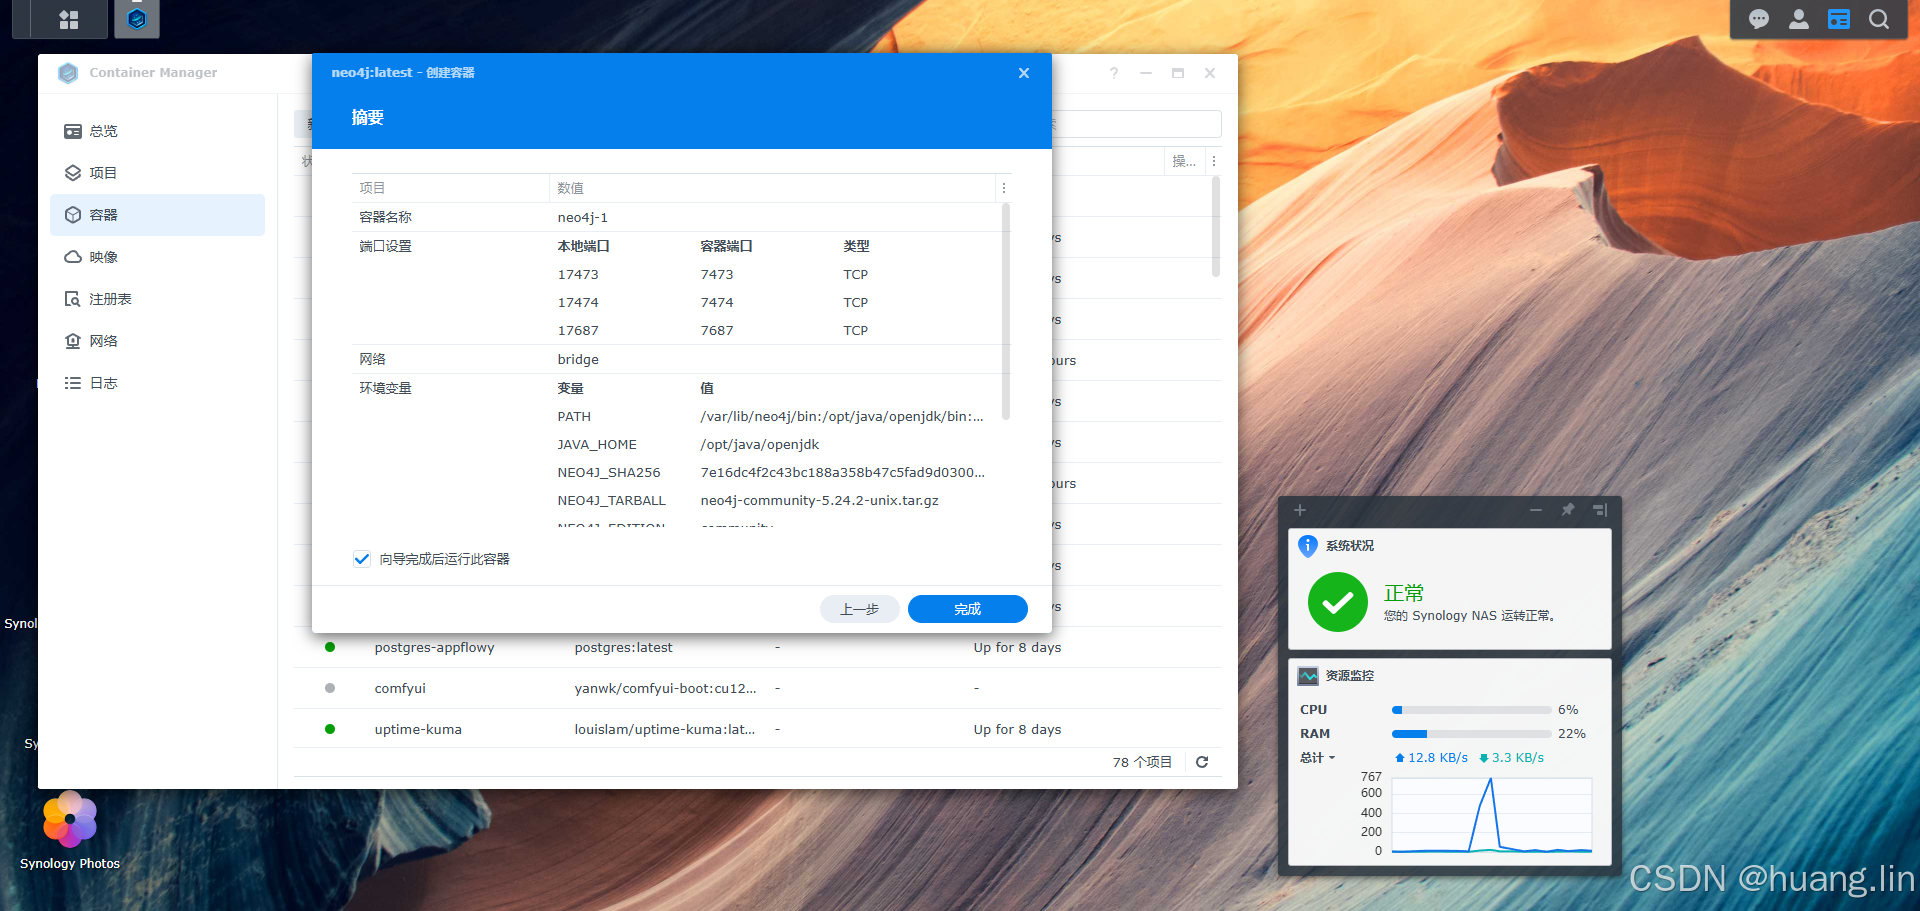The image size is (1920, 911).
Task: Open summary table column options menu
Action: coord(1004,188)
